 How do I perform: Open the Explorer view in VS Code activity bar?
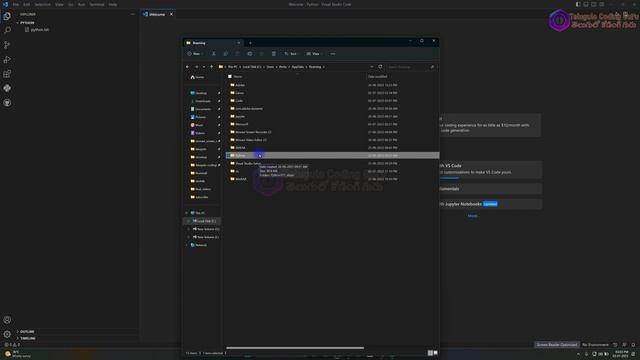coord(7,16)
